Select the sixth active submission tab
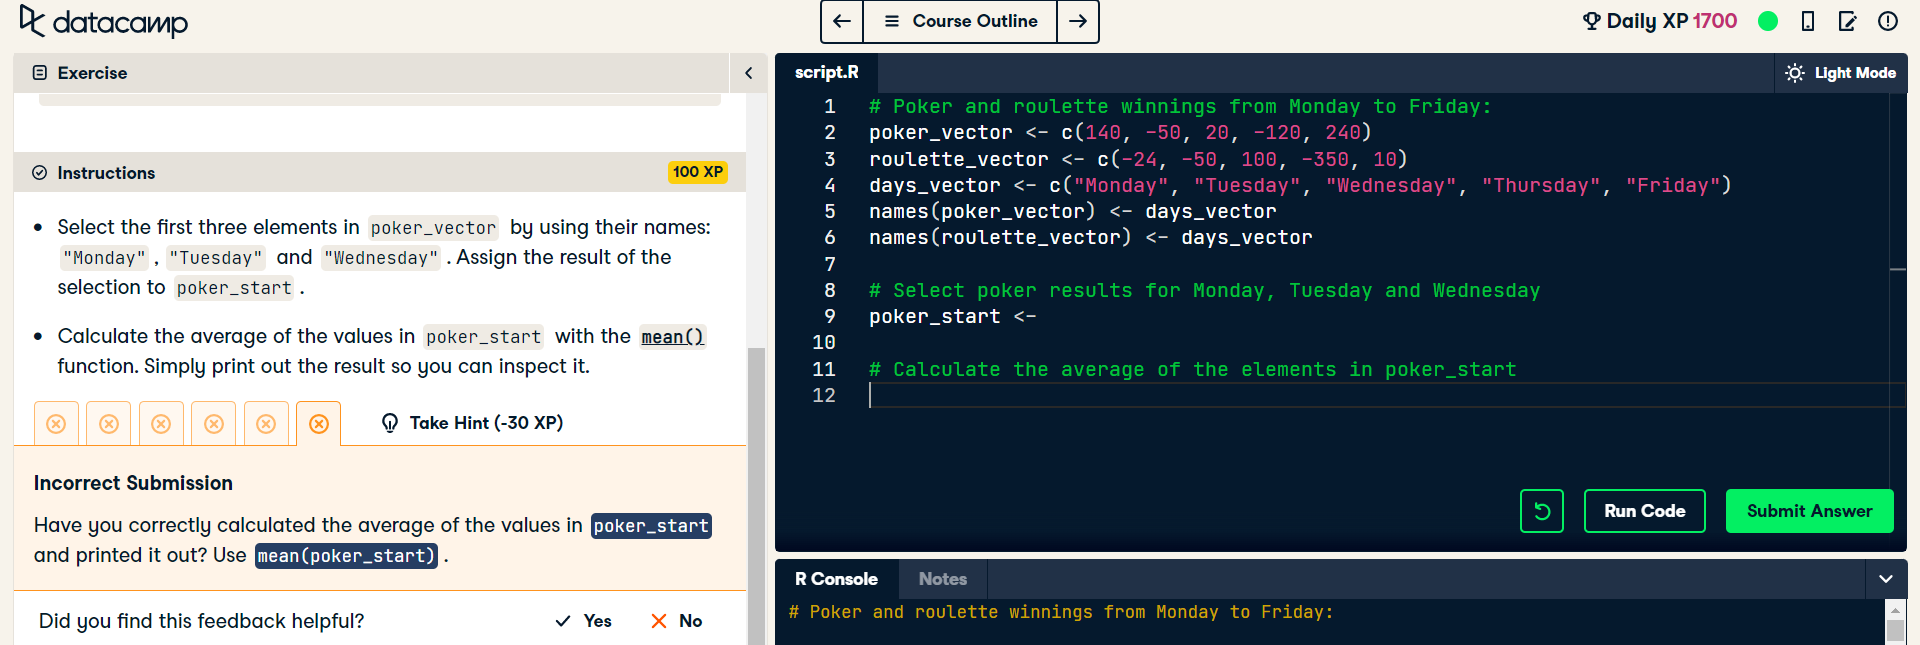The image size is (1920, 645). point(319,424)
